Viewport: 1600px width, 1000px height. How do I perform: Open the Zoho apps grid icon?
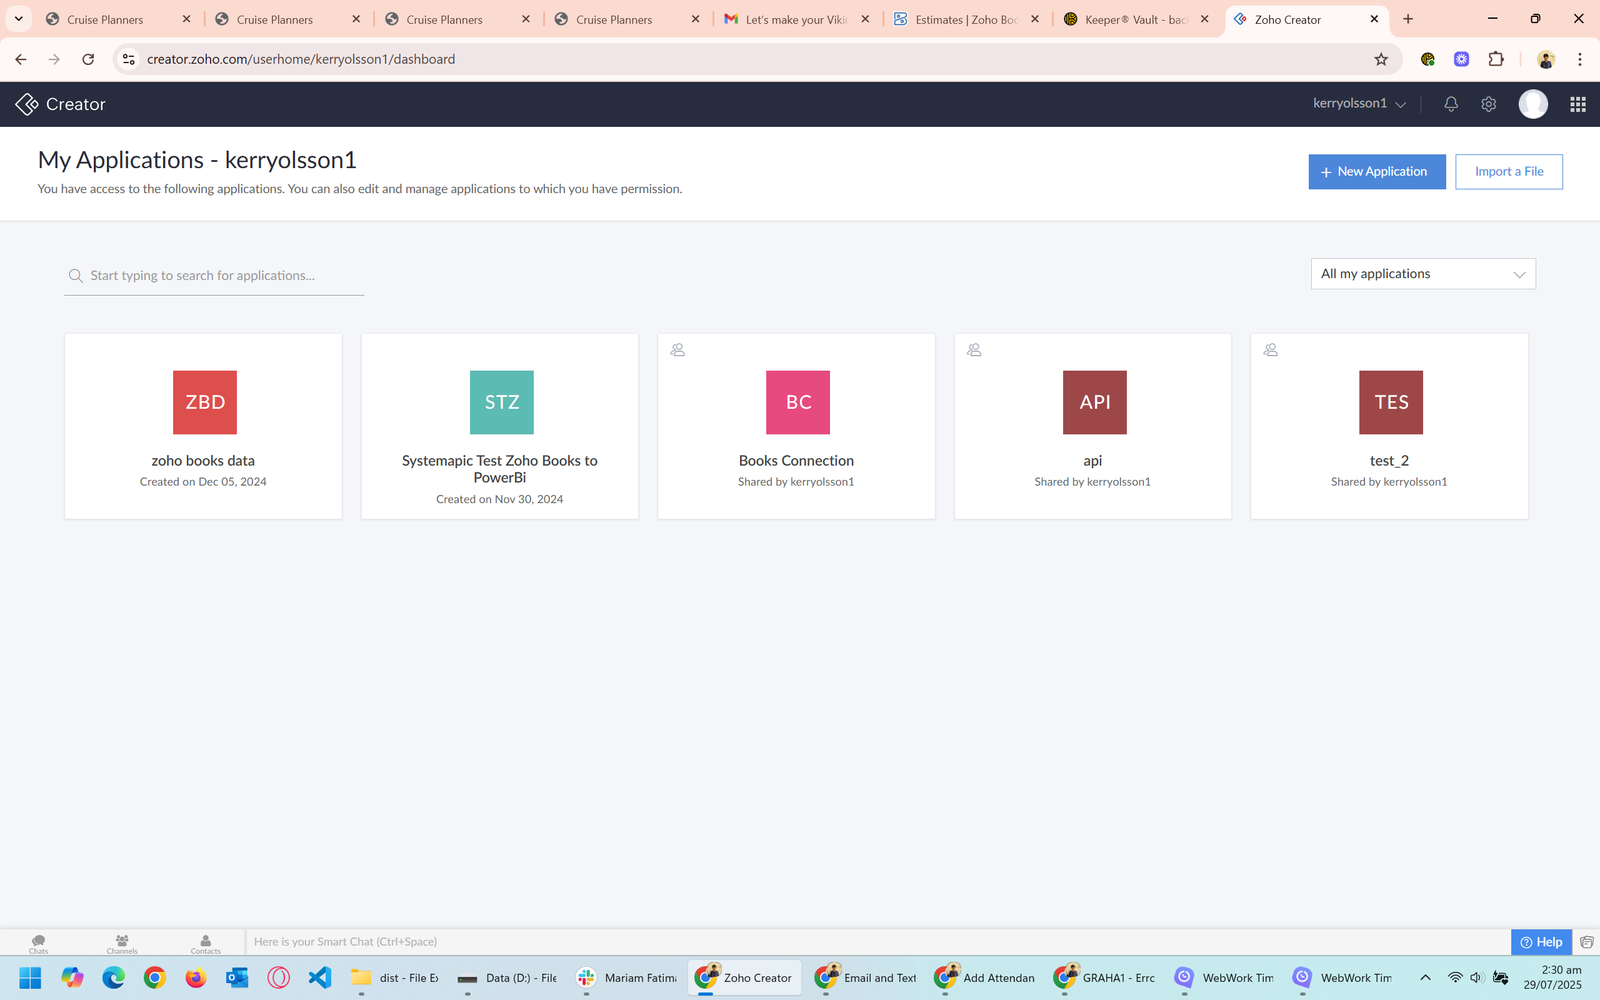pyautogui.click(x=1578, y=104)
